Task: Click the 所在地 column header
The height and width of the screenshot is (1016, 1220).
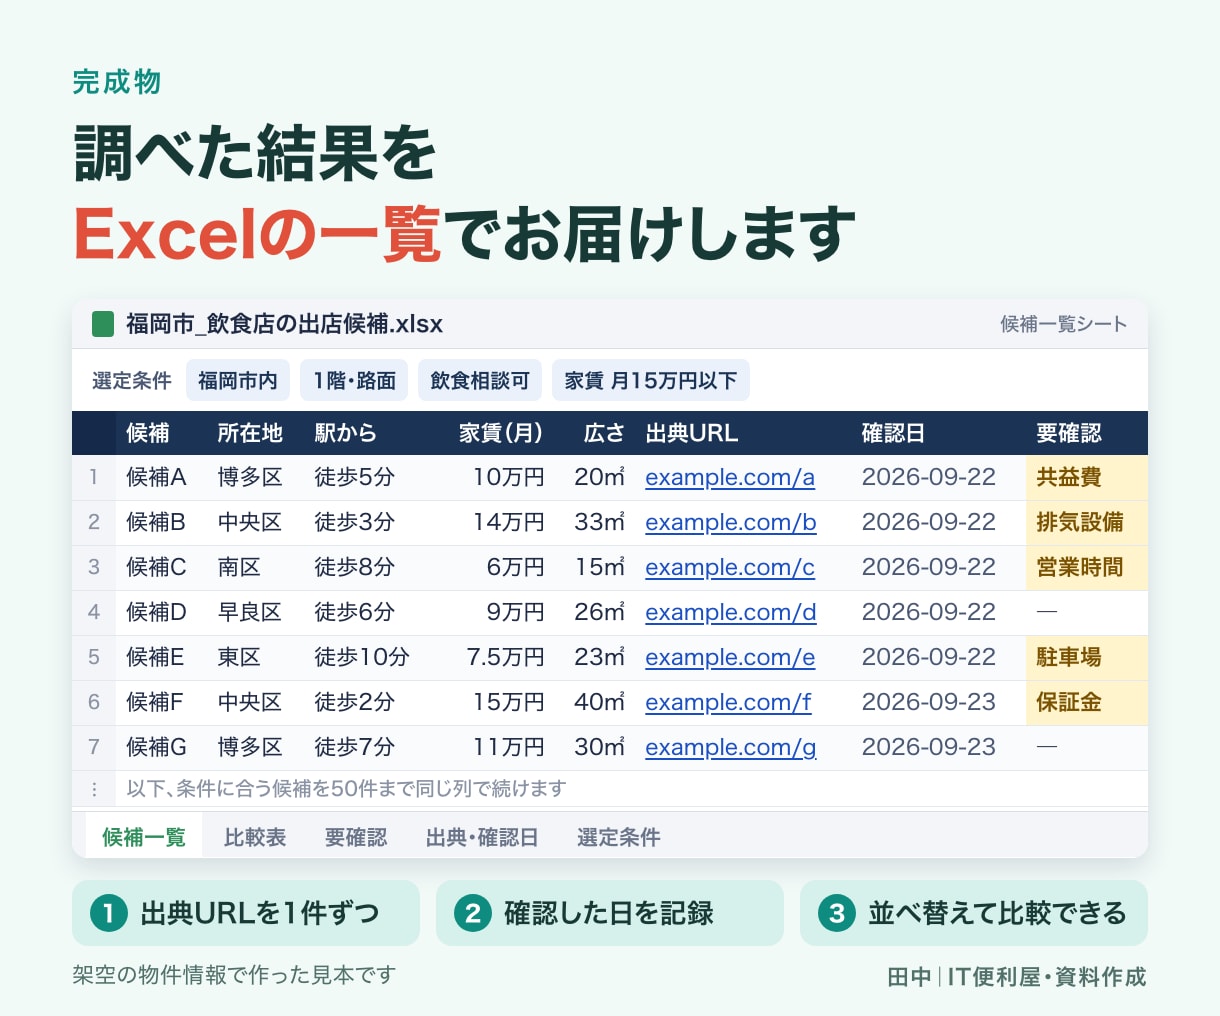Action: [250, 433]
